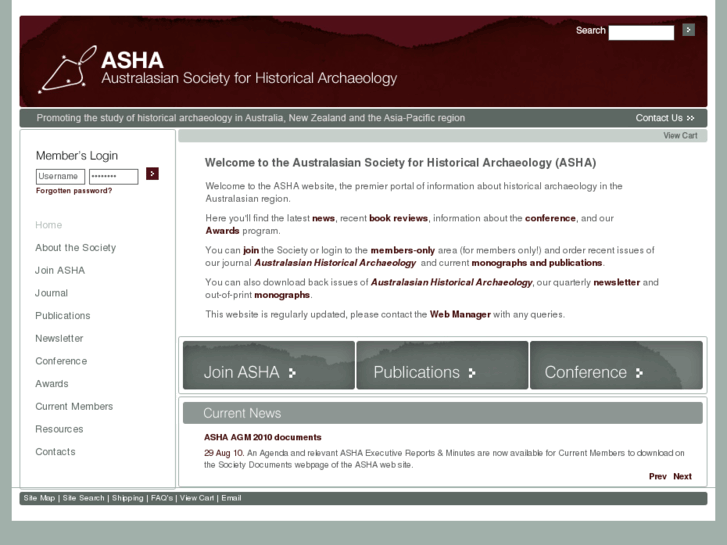Click the ASHA constellation logo icon
727x545 pixels.
coord(68,70)
